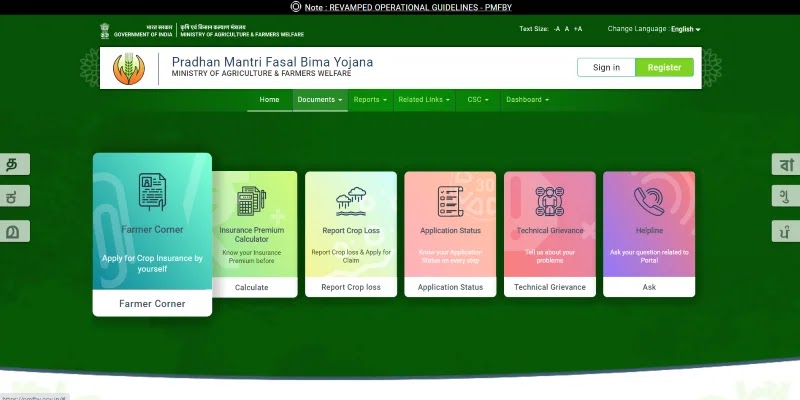The width and height of the screenshot is (800, 400).
Task: Click the circle icon beside the Note banner
Action: (295, 7)
